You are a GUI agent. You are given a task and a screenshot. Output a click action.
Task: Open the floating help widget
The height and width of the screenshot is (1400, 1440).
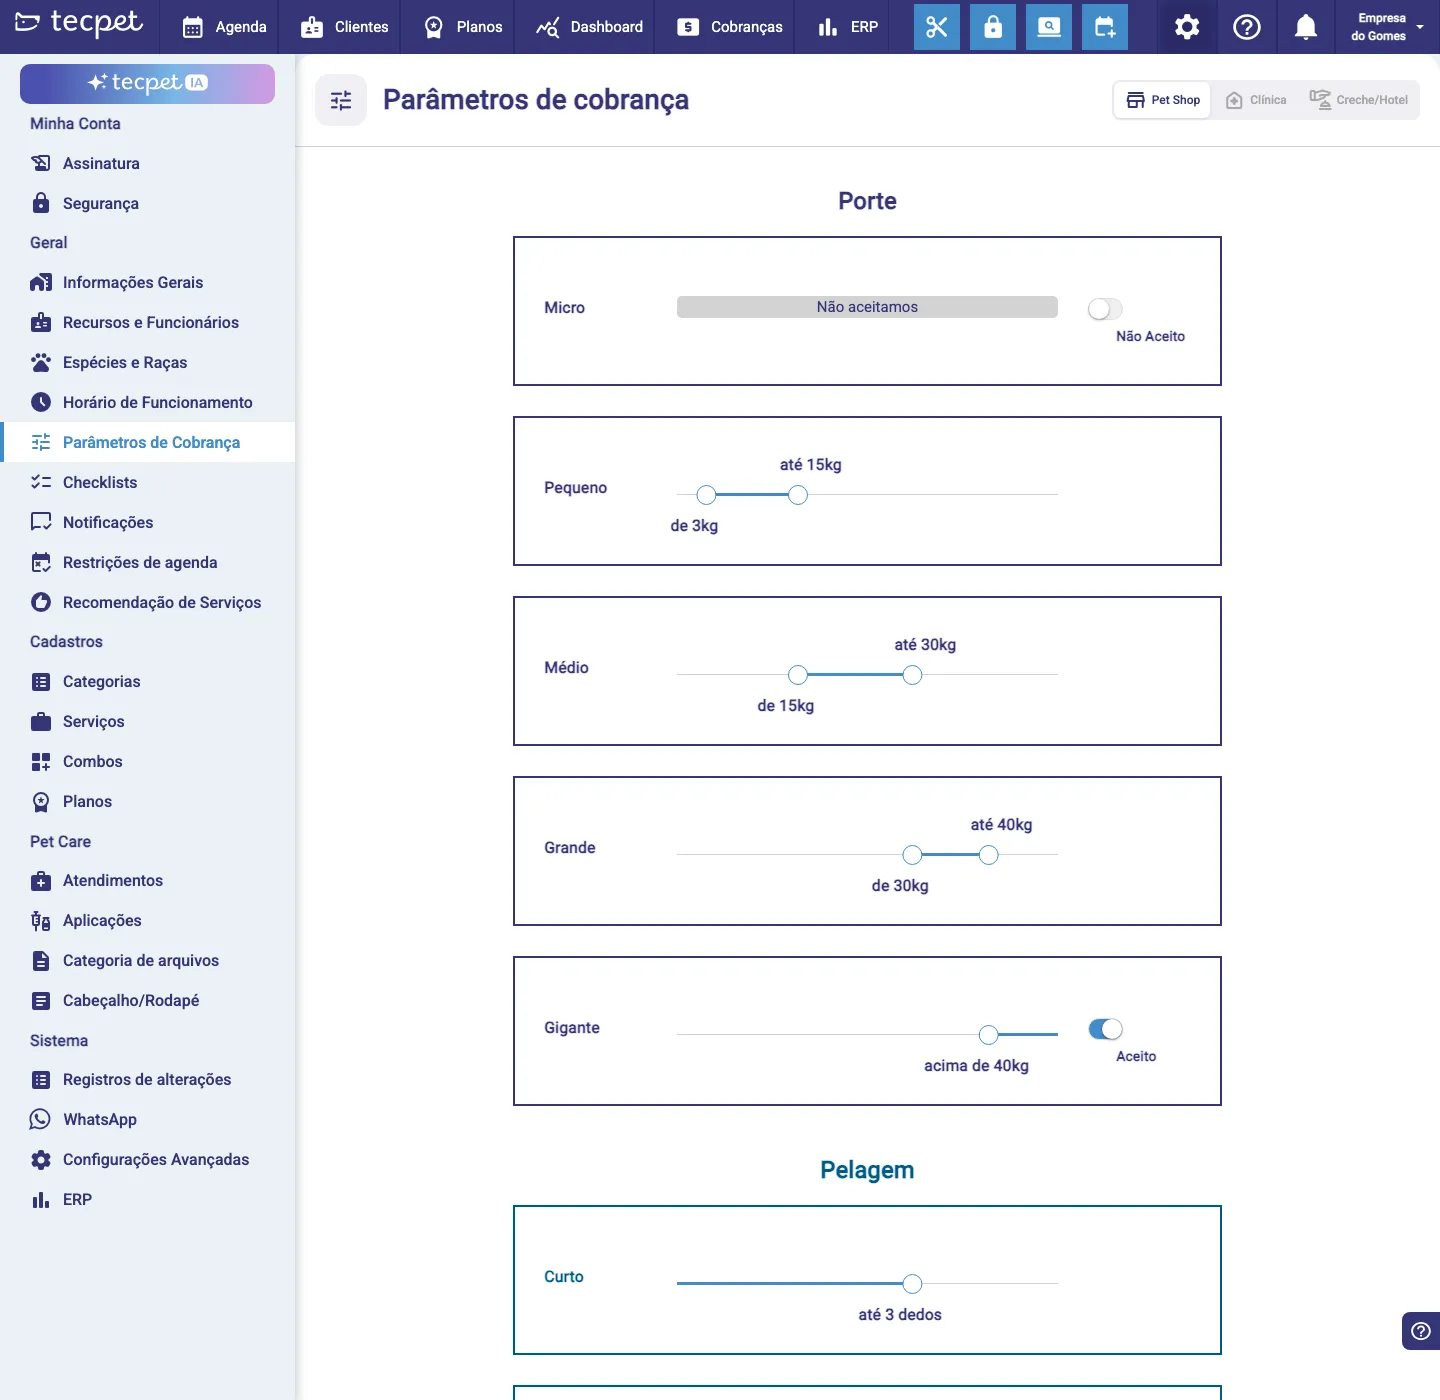(x=1421, y=1331)
